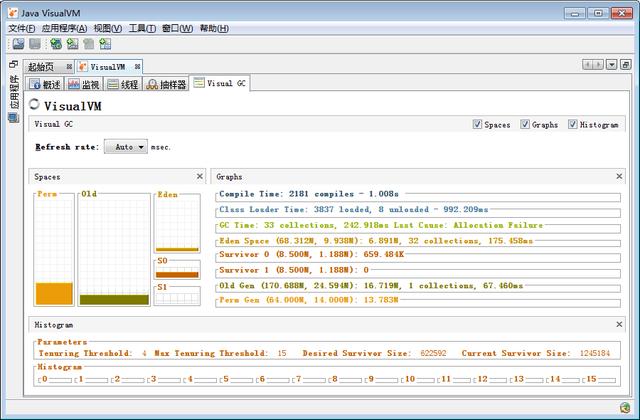The height and width of the screenshot is (420, 640).
Task: Click the S1 survivor space box
Action: (x=177, y=298)
